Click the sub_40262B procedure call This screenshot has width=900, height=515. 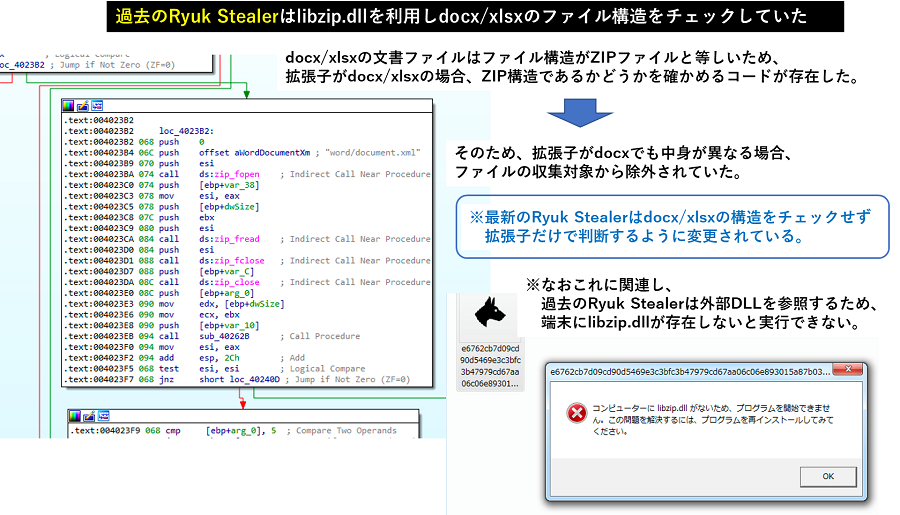(x=225, y=337)
